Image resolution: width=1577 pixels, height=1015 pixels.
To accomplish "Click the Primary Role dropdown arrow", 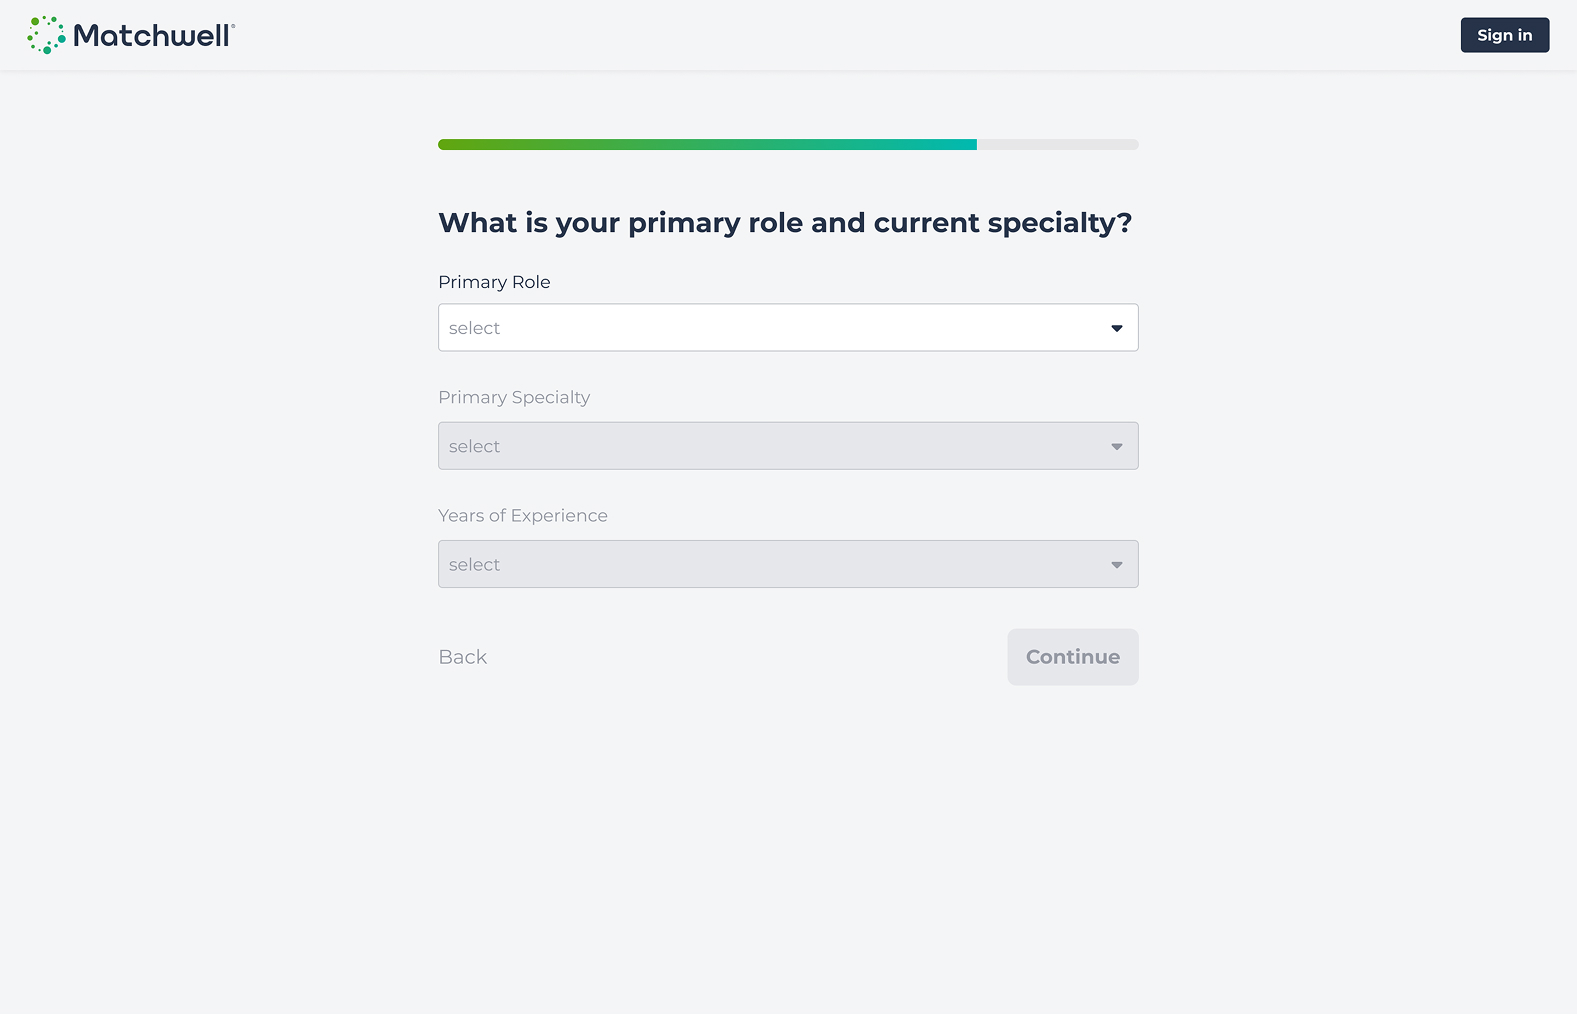I will coord(1116,328).
